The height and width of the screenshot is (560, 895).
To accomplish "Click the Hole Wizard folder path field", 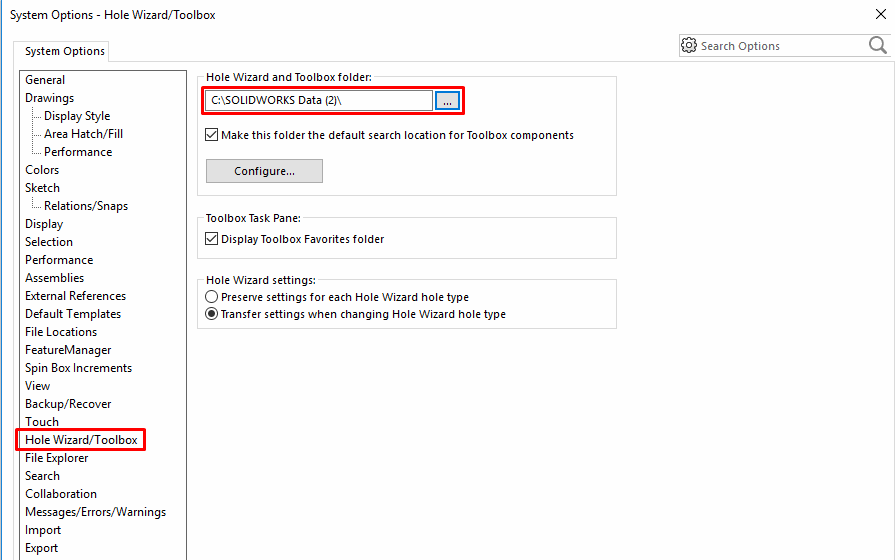I will pyautogui.click(x=319, y=100).
